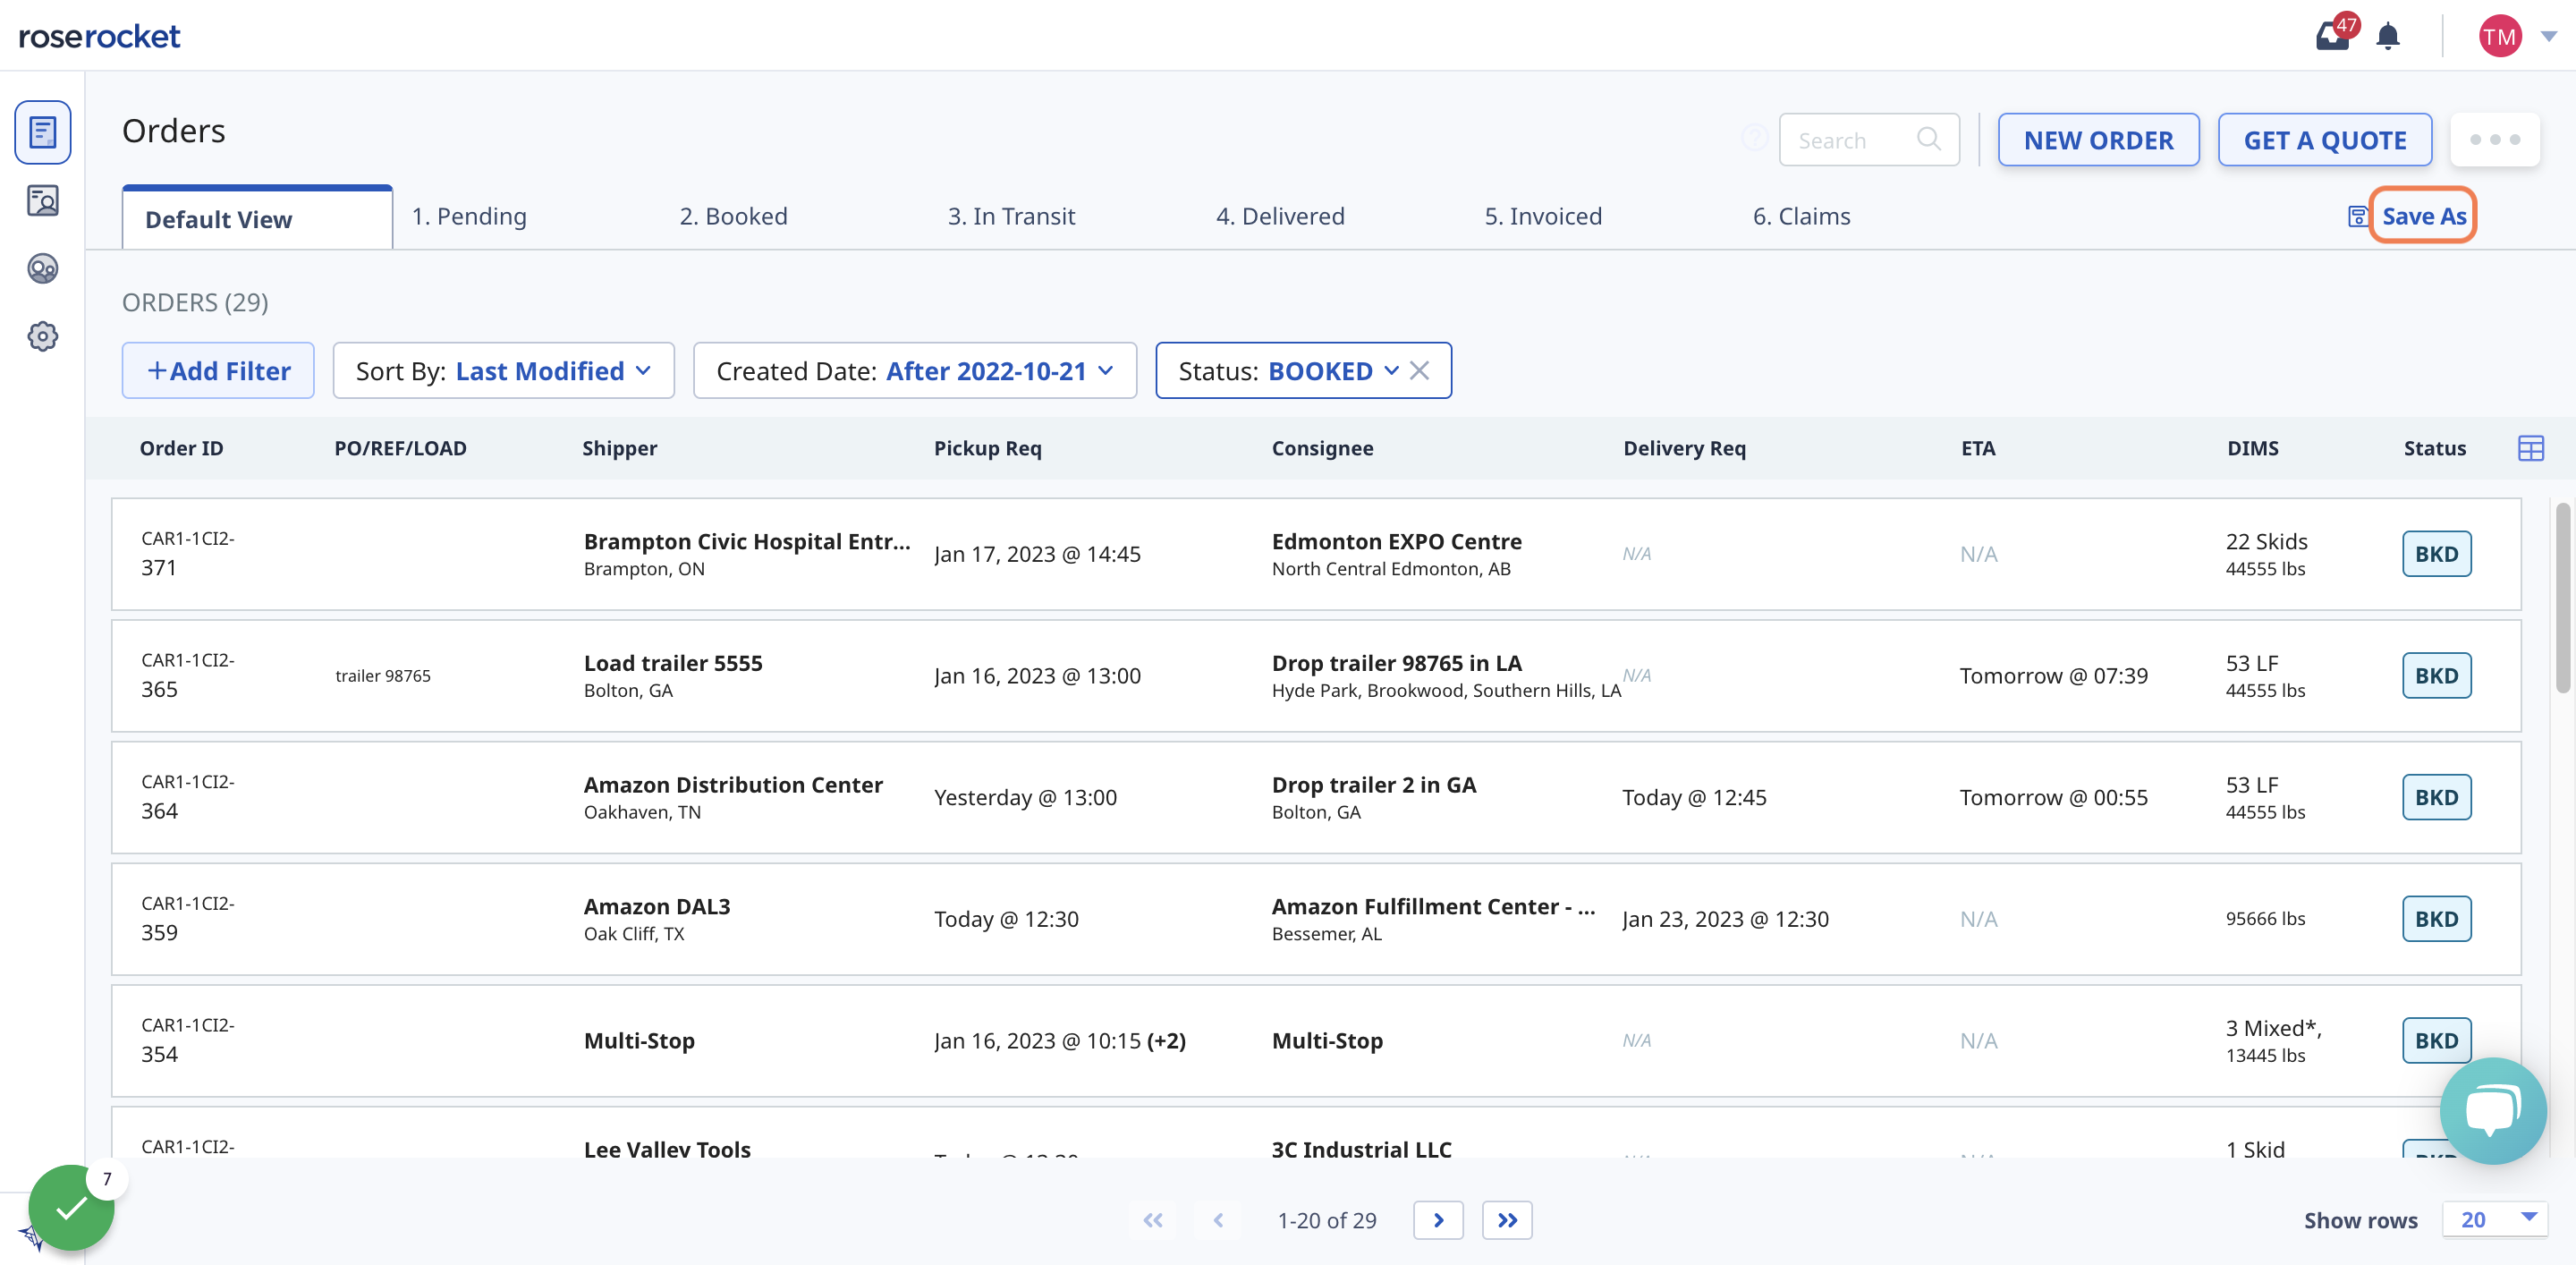This screenshot has width=2576, height=1265.
Task: Switch to the 6. Claims tab
Action: point(1801,216)
